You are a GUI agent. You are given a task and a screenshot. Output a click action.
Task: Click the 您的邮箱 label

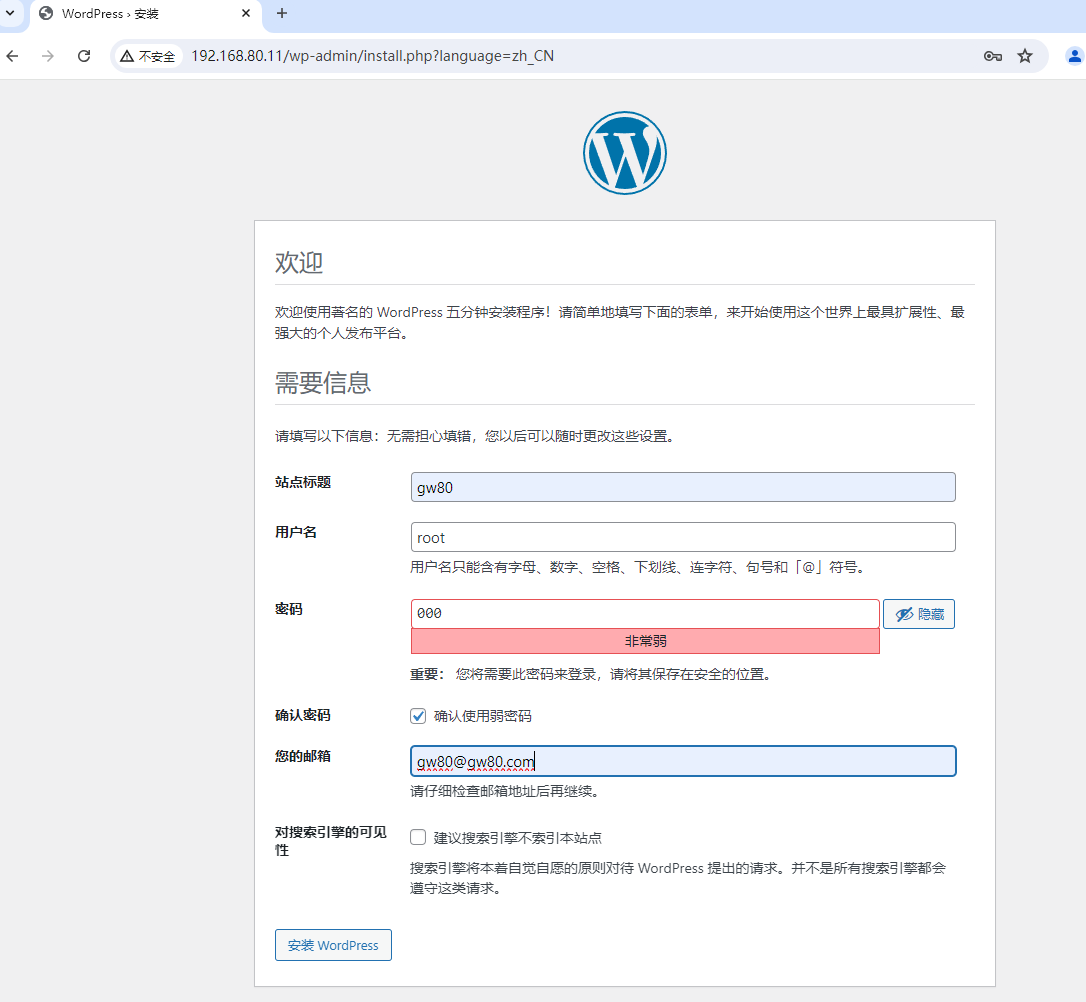click(303, 756)
